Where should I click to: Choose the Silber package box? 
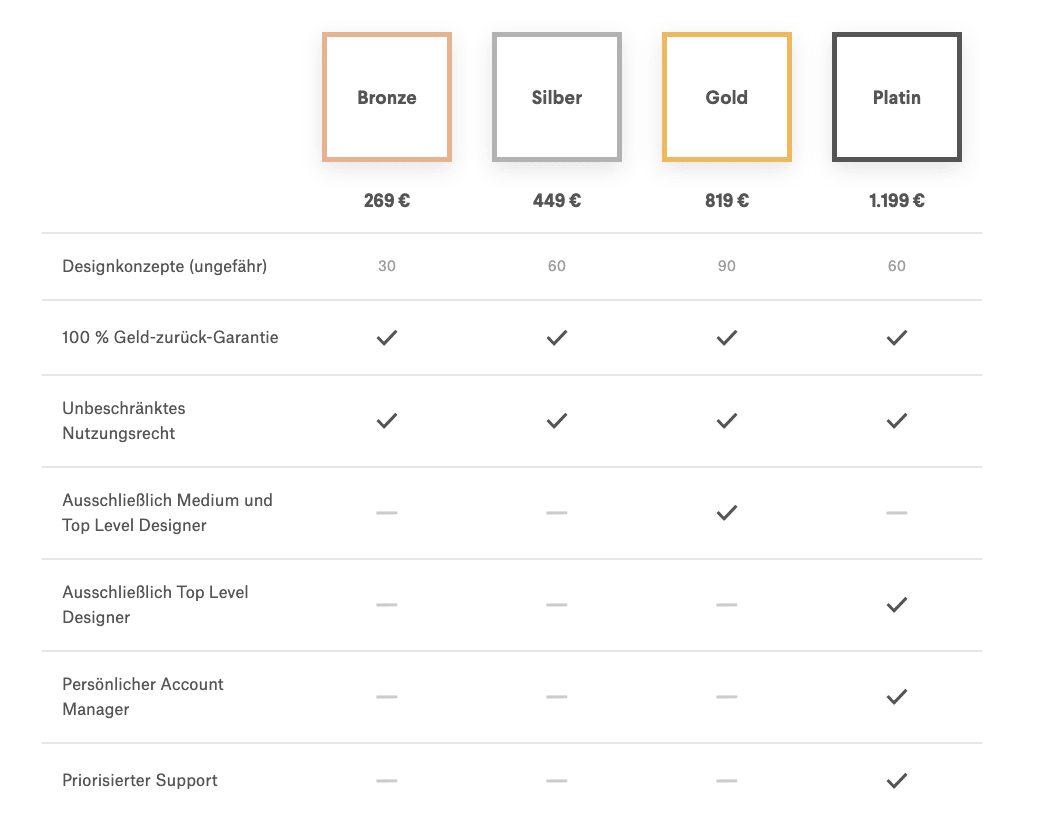[x=557, y=97]
